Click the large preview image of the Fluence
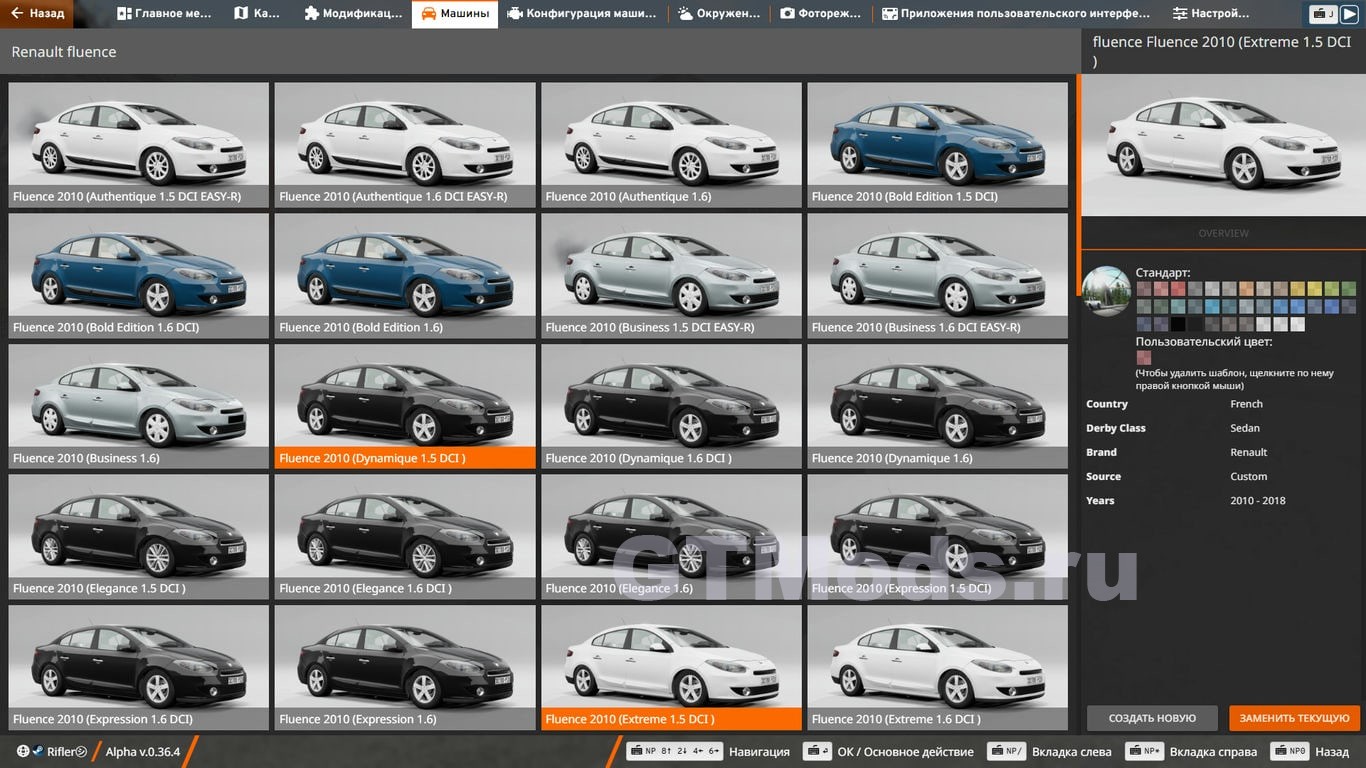Image resolution: width=1366 pixels, height=768 pixels. [1224, 145]
